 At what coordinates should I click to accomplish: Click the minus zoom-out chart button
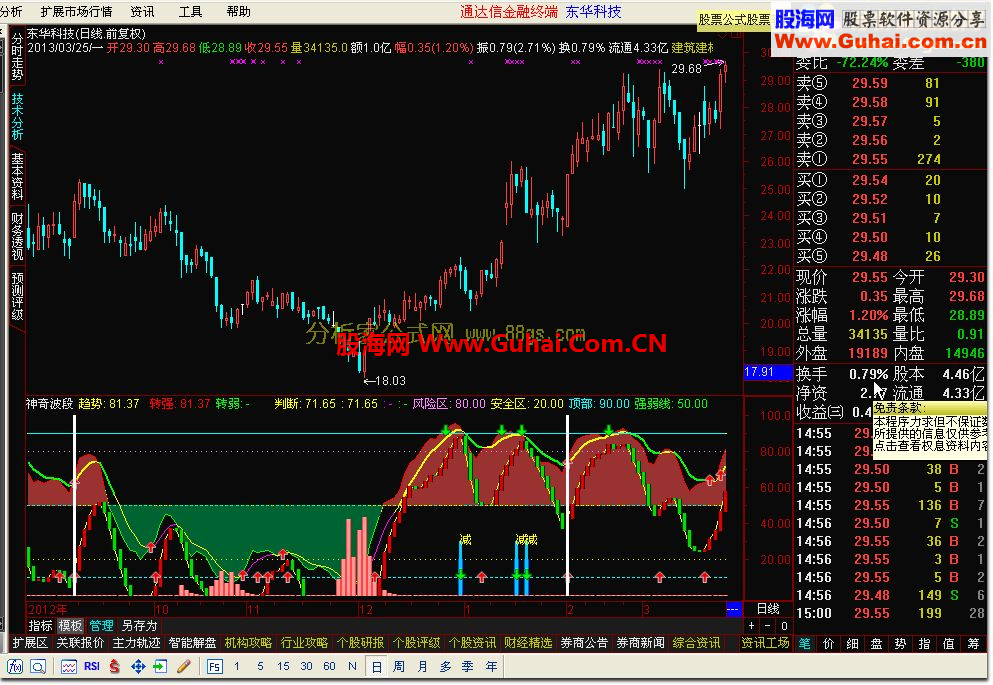click(x=768, y=625)
